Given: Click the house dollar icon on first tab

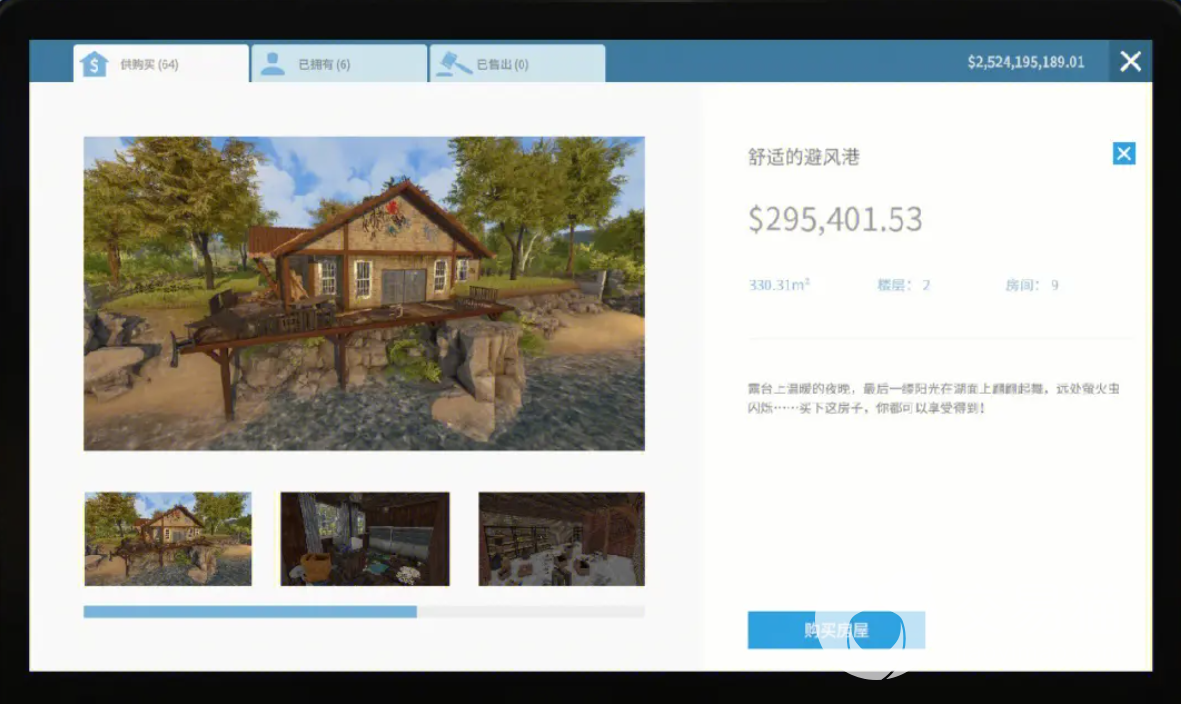Looking at the screenshot, I should pyautogui.click(x=94, y=64).
